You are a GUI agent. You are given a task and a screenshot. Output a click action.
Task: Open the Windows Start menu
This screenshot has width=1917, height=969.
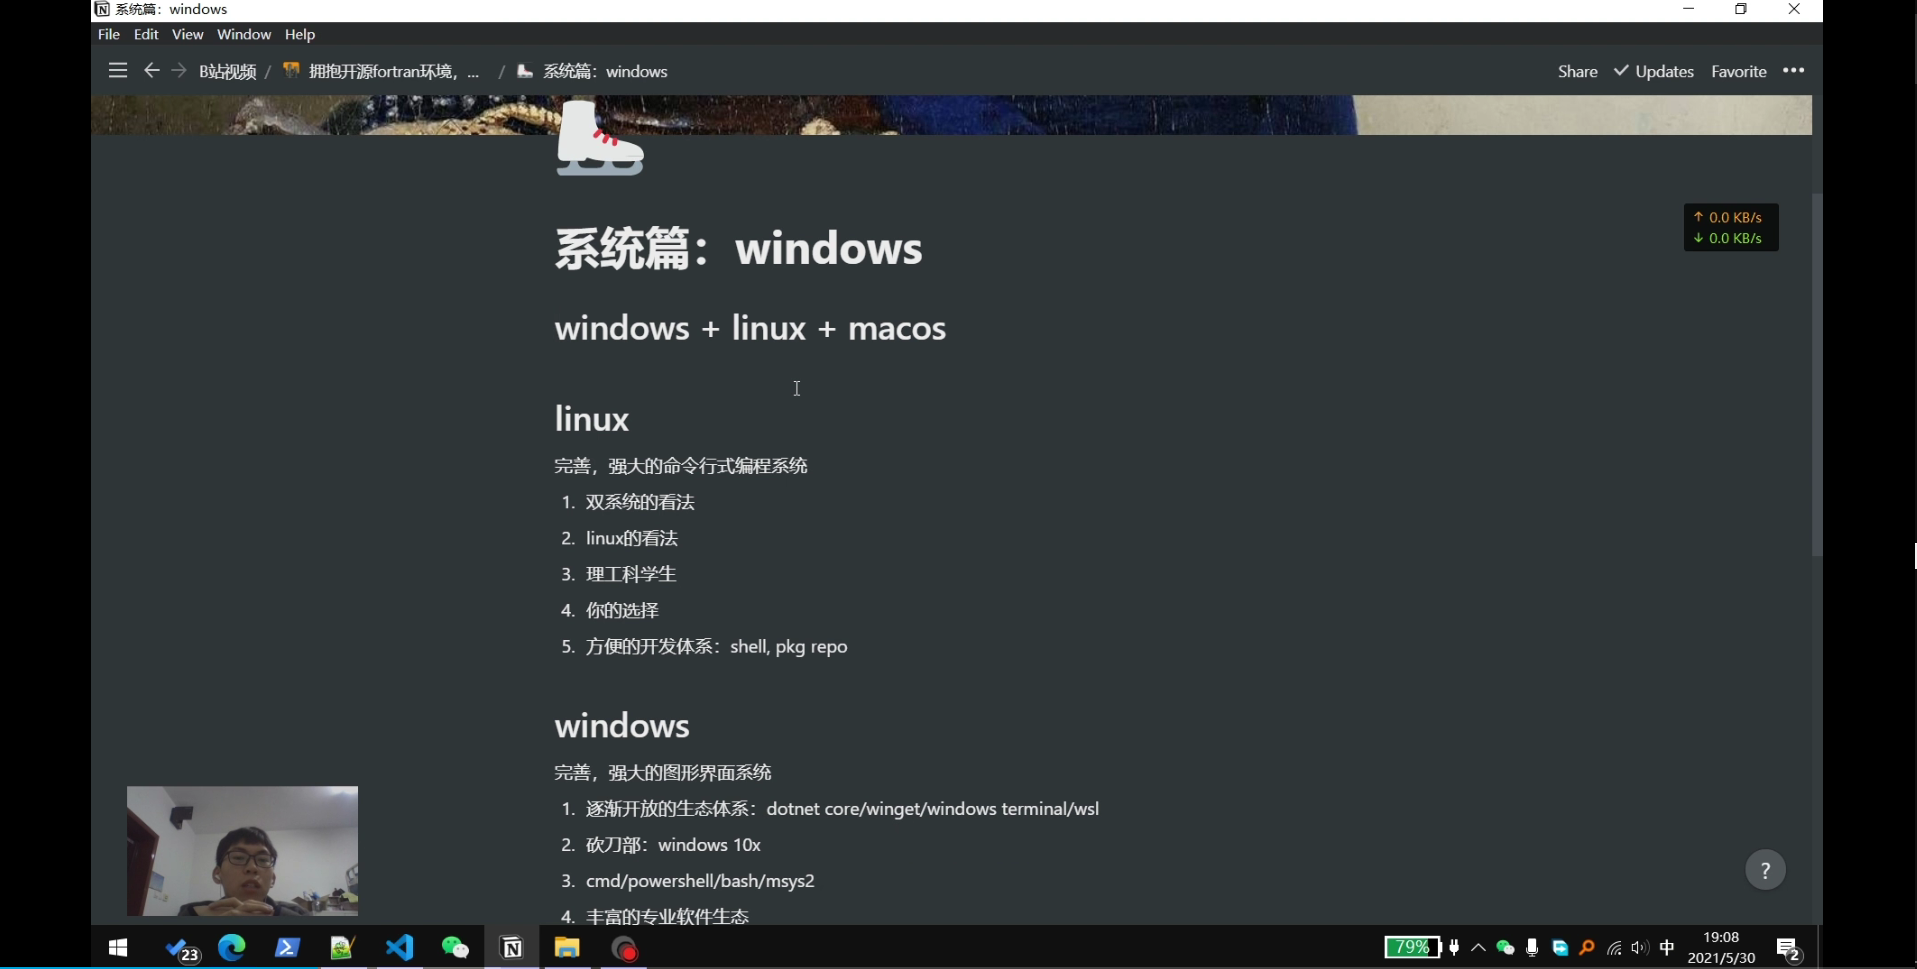point(118,948)
